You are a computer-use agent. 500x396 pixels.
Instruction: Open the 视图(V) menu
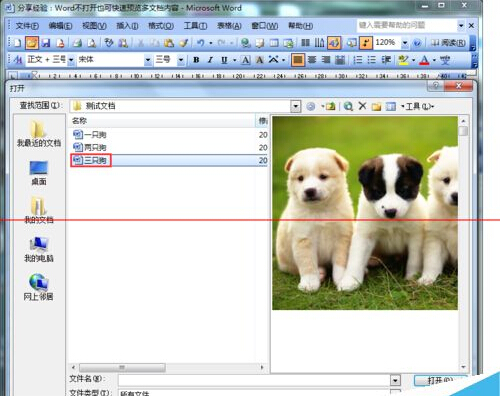pos(94,26)
